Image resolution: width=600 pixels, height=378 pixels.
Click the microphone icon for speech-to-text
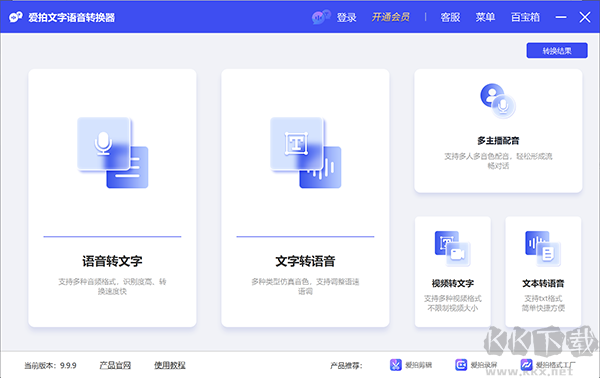point(112,152)
